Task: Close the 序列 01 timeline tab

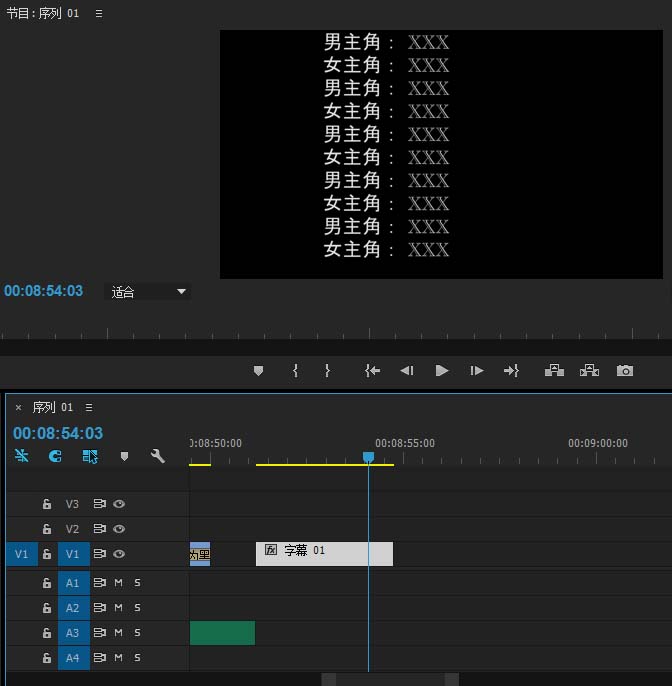Action: 18,407
